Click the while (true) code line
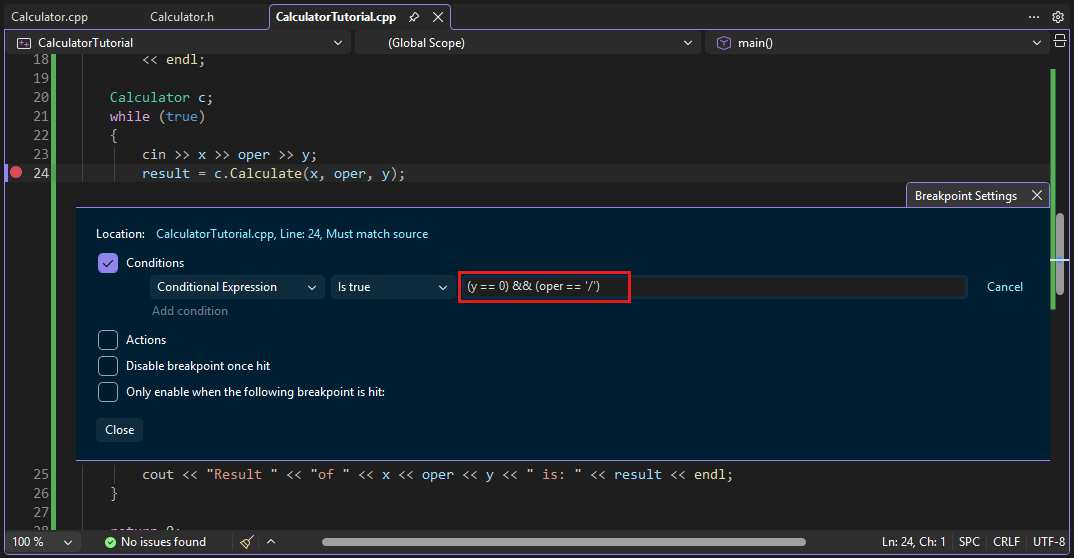Viewport: 1074px width, 558px height. [x=158, y=116]
